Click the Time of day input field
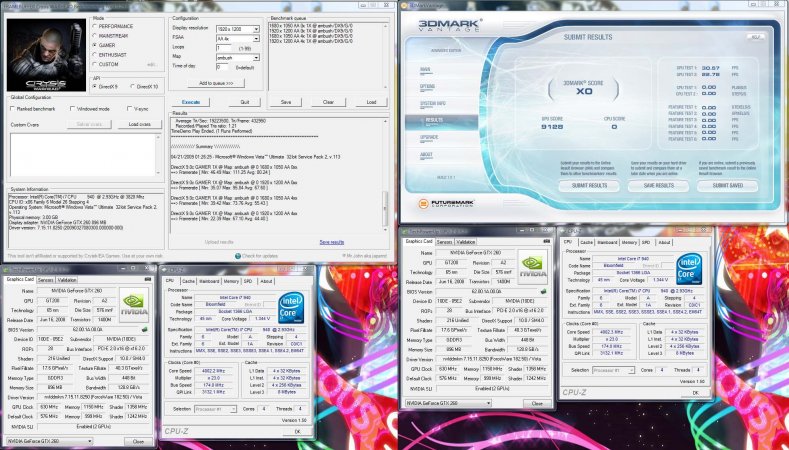The height and width of the screenshot is (450, 789). click(222, 67)
